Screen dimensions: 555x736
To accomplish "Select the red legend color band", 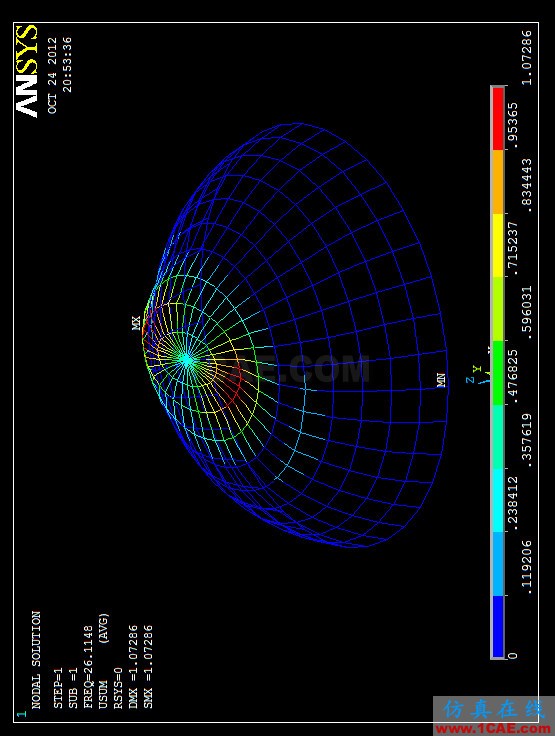I will coord(498,119).
